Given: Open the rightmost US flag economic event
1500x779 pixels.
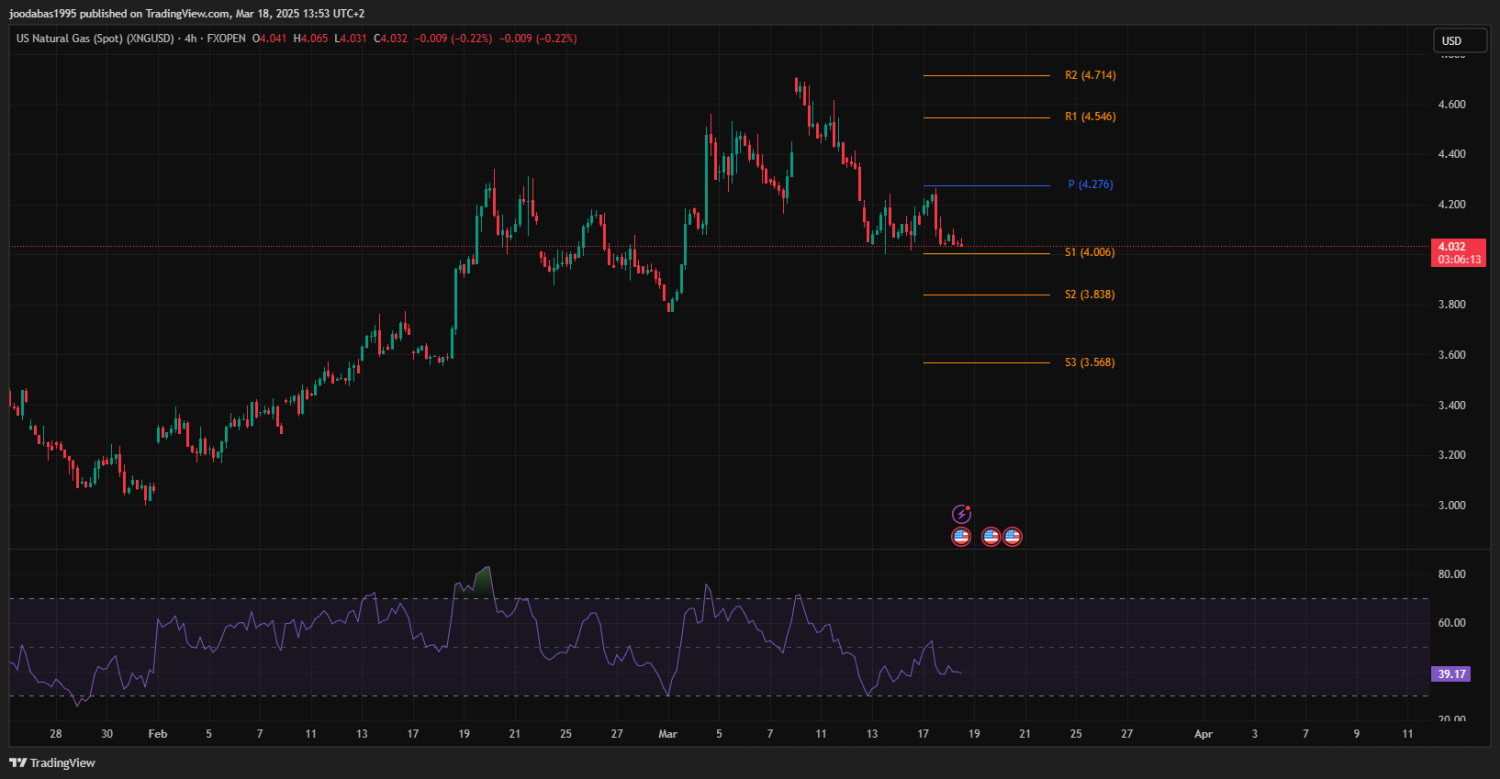Looking at the screenshot, I should [1012, 537].
